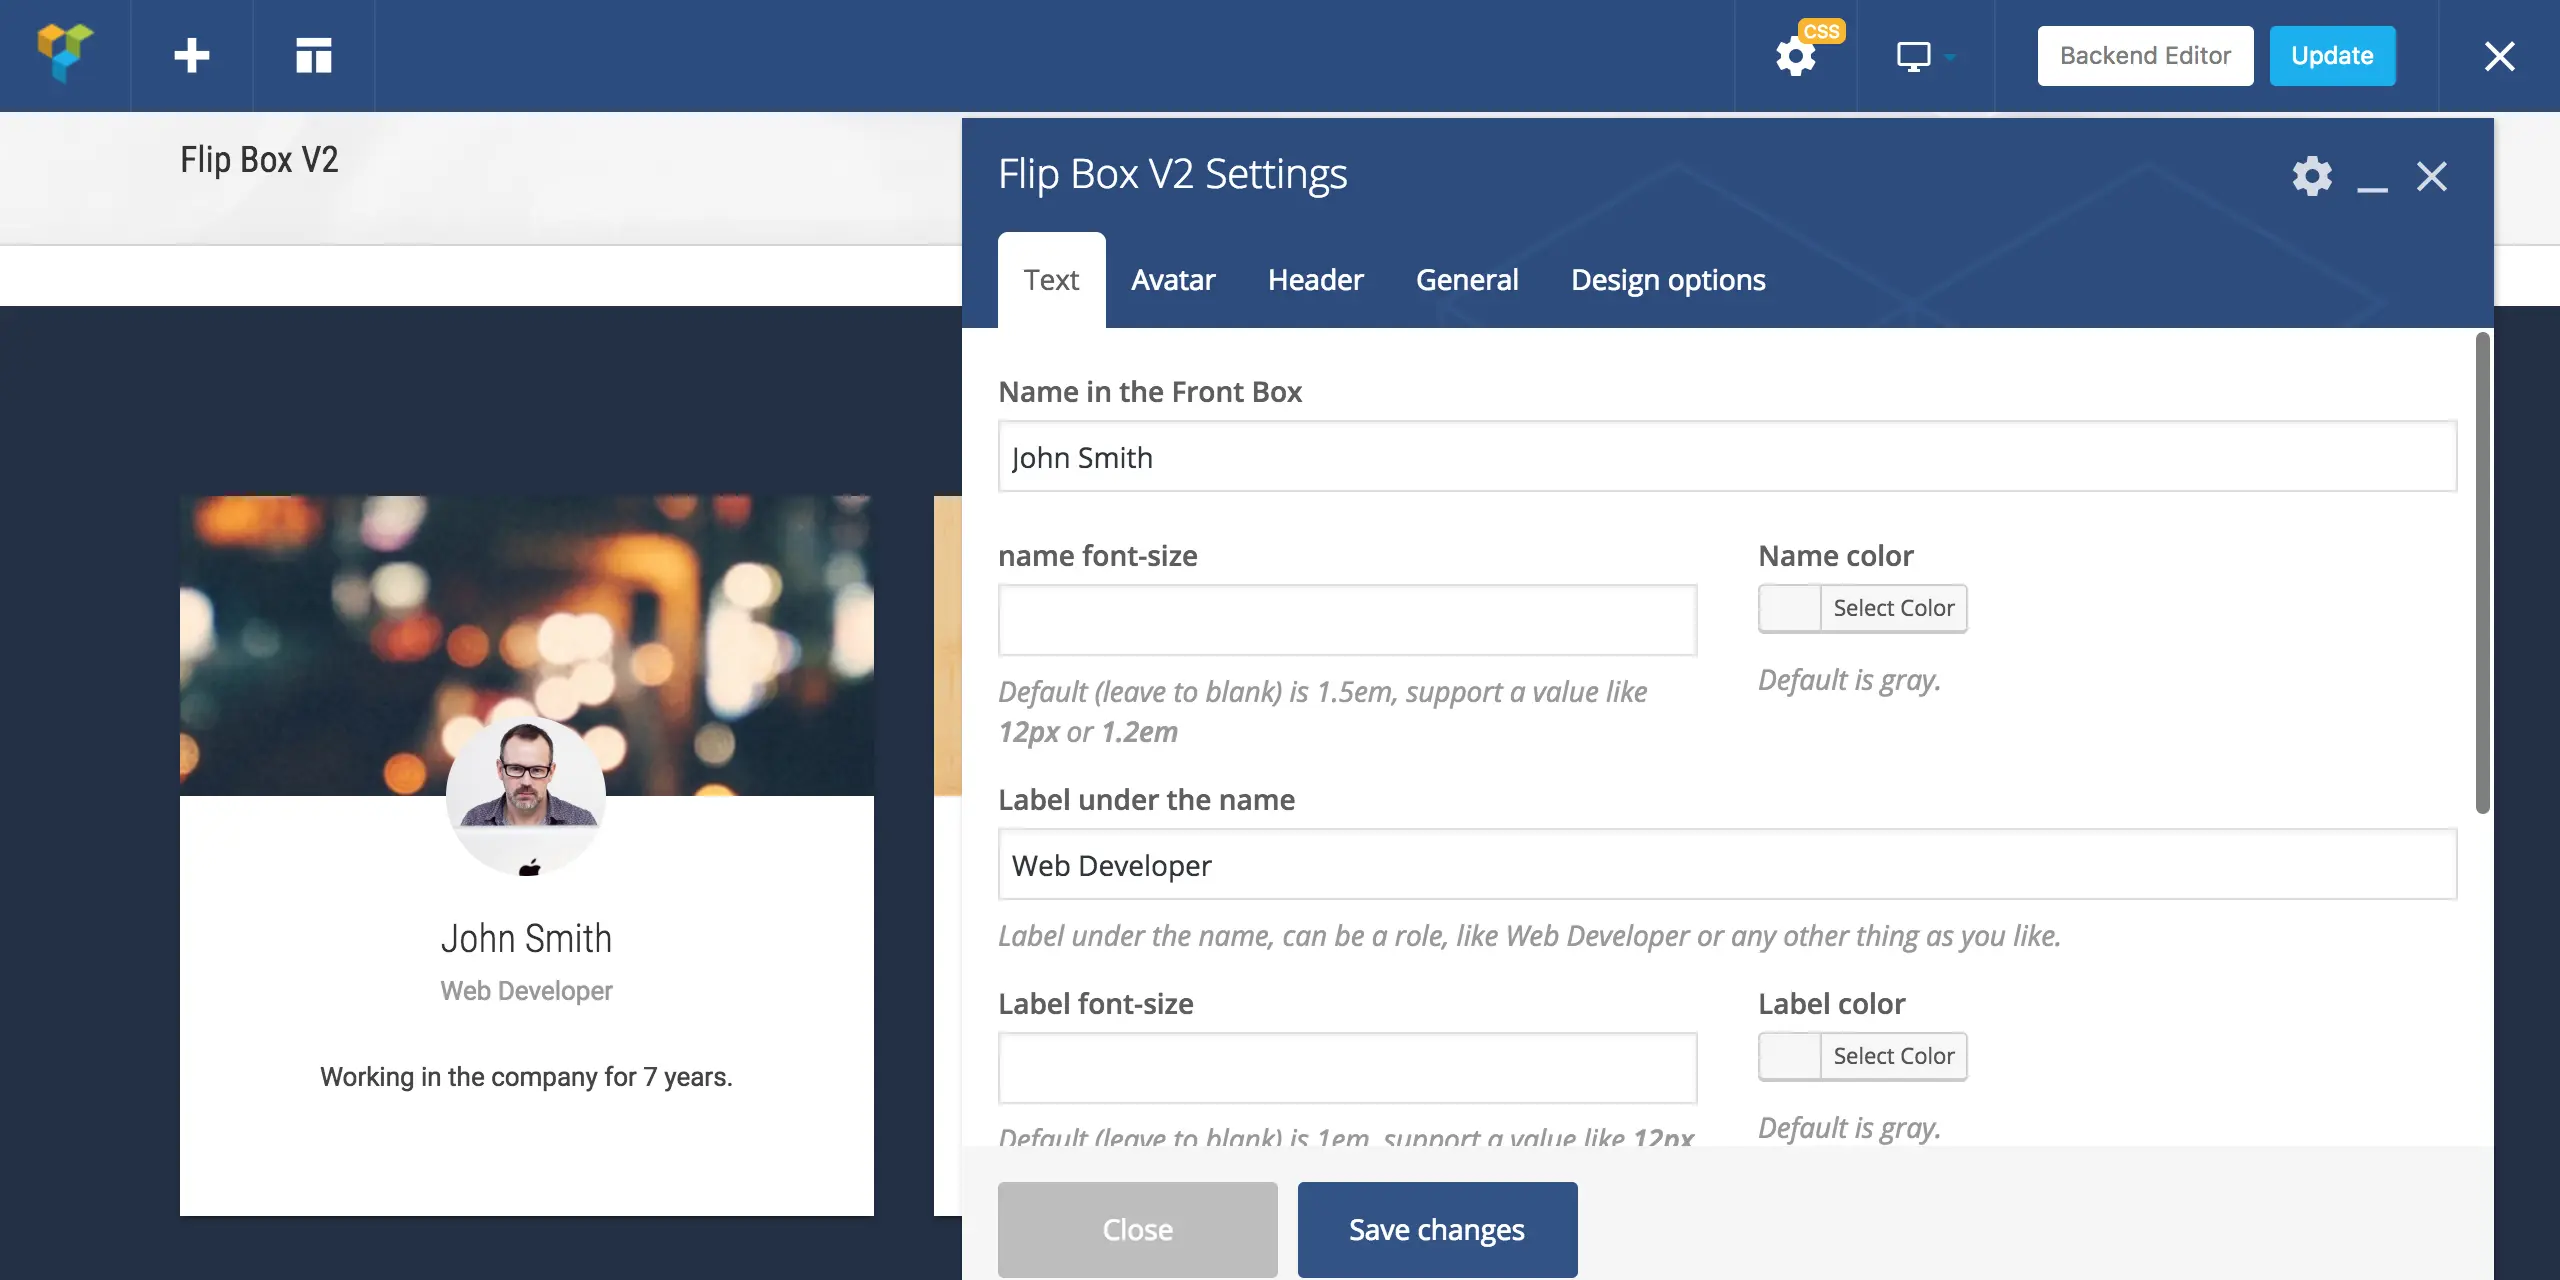Click the 'John Smith' name in preview card
The image size is (2560, 1280).
(526, 938)
